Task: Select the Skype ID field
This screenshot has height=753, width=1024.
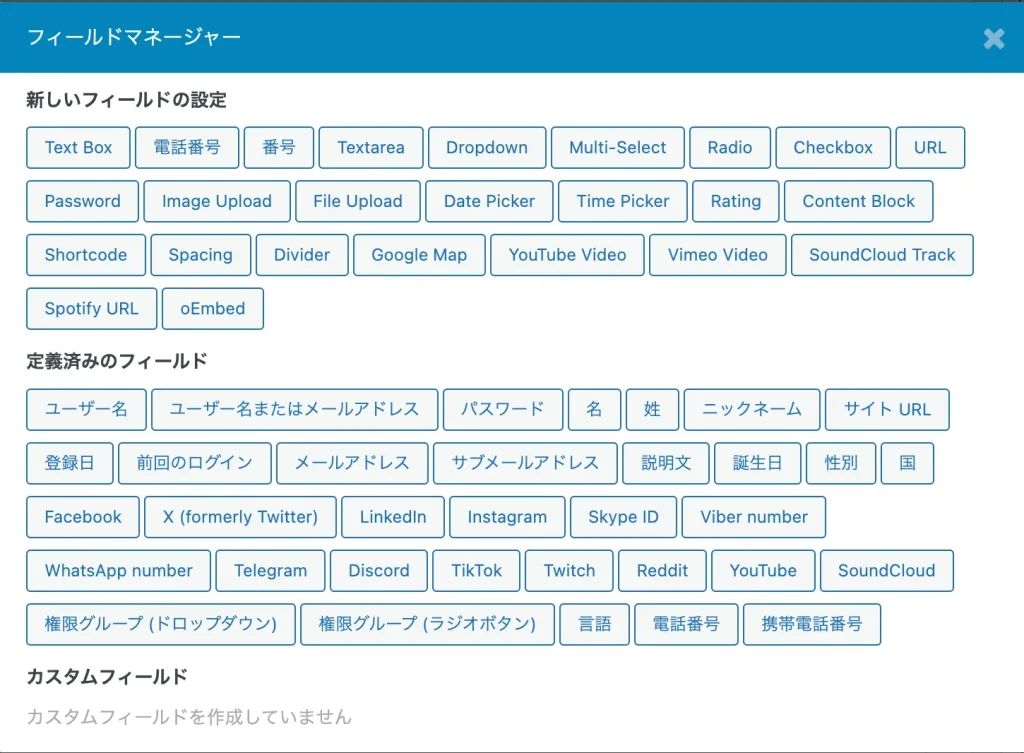Action: tap(623, 517)
